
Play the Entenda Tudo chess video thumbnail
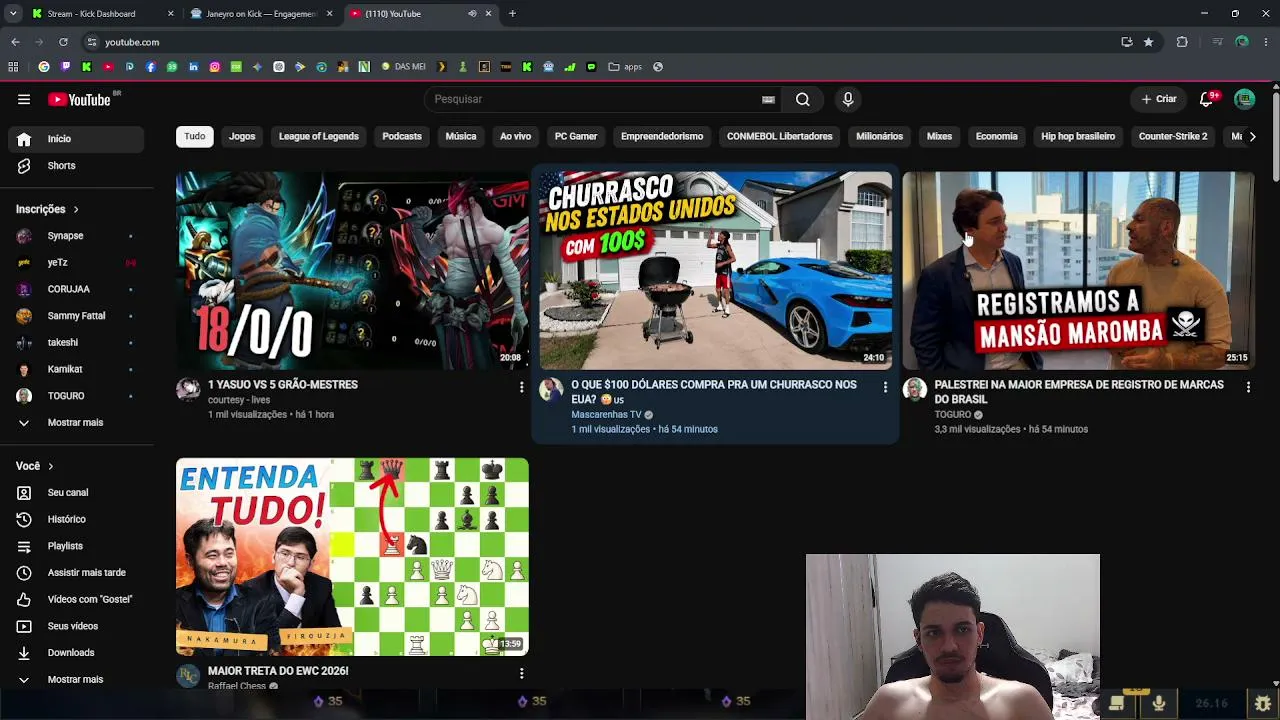[x=352, y=557]
